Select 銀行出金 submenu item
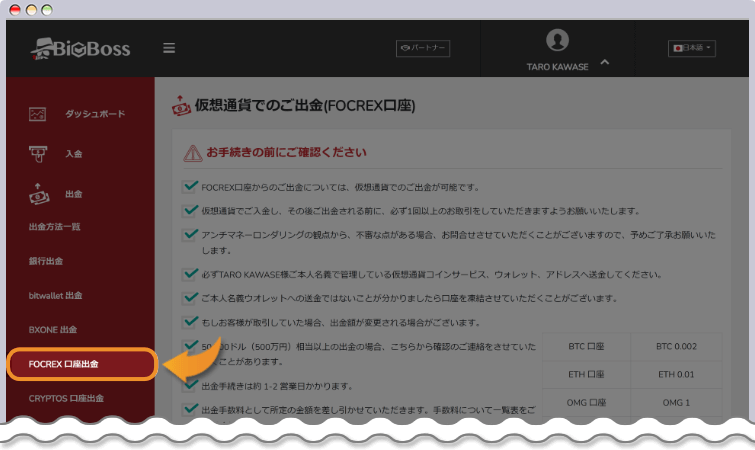This screenshot has height=450, width=755. tap(46, 261)
